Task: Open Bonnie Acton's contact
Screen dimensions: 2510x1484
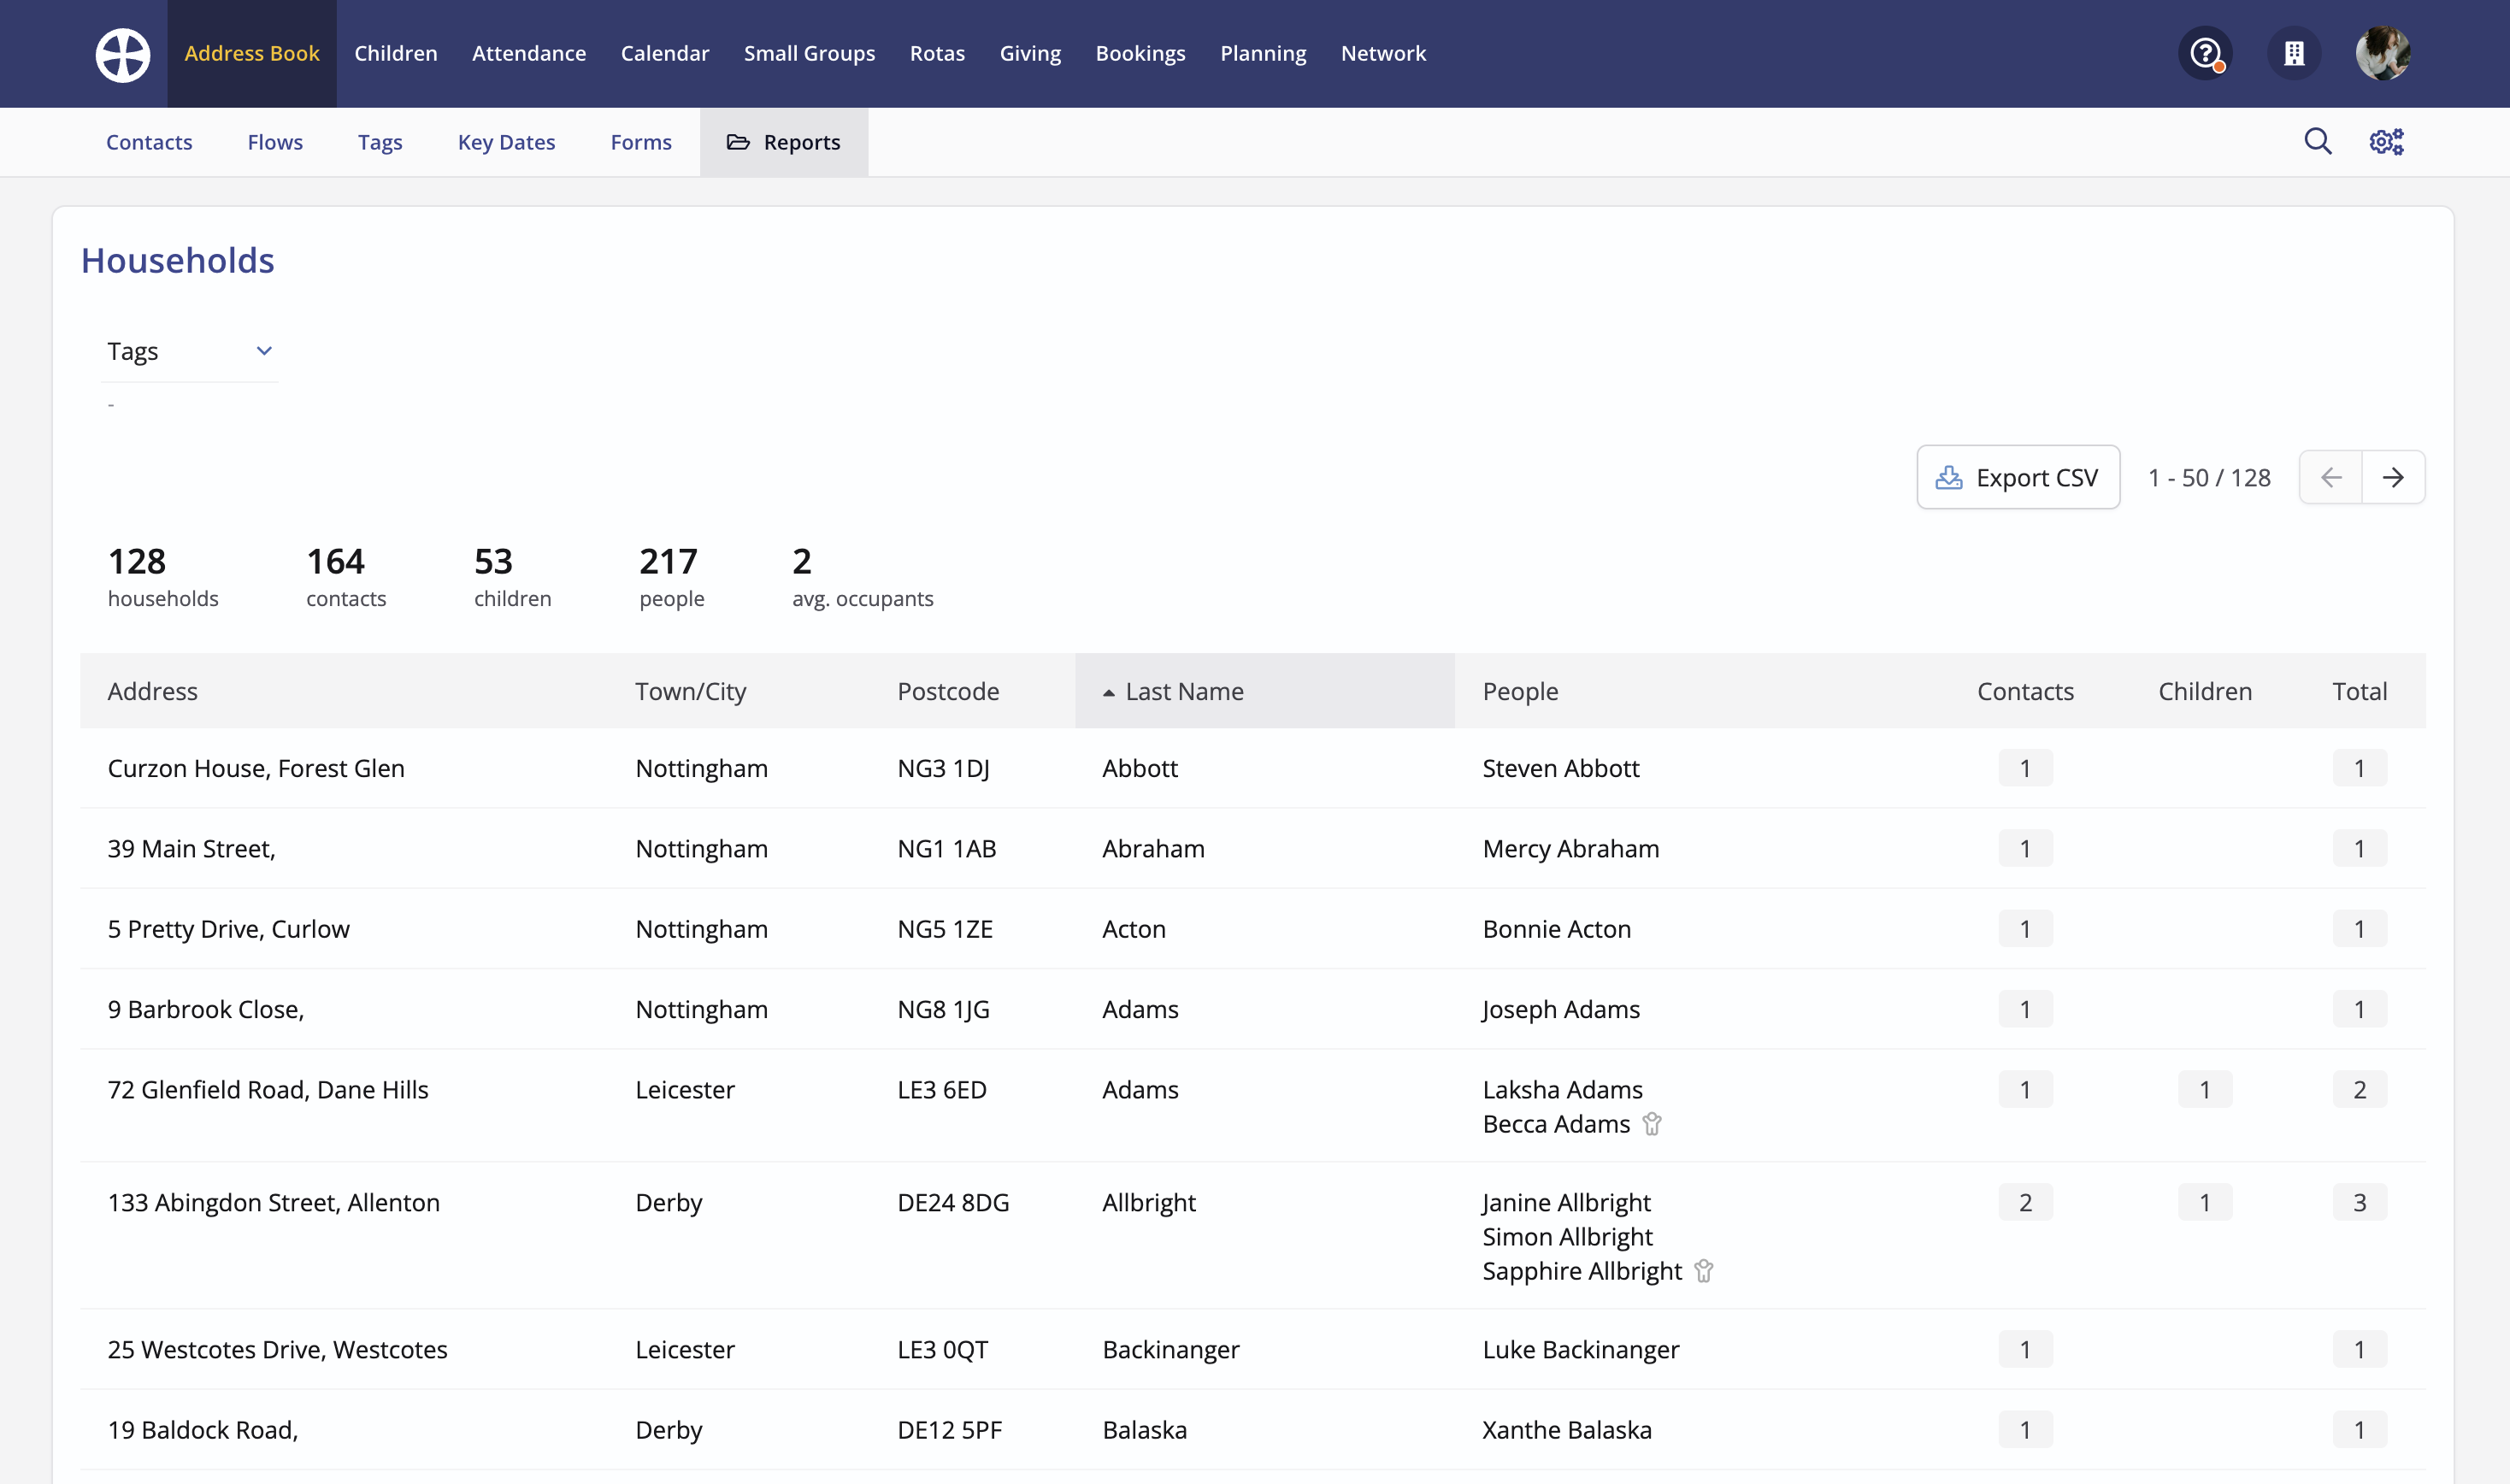Action: [x=1556, y=929]
